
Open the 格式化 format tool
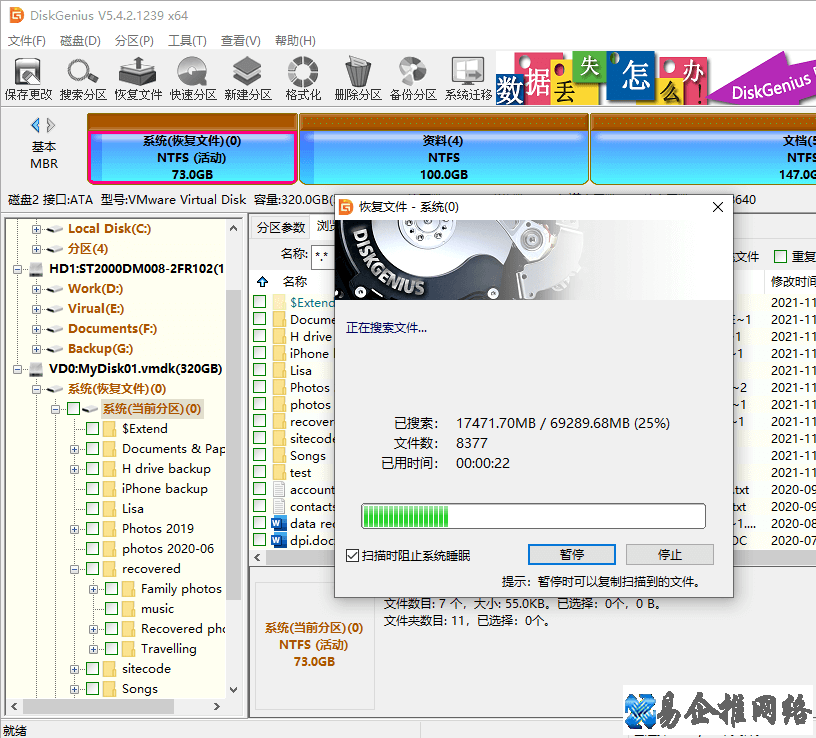[x=303, y=78]
